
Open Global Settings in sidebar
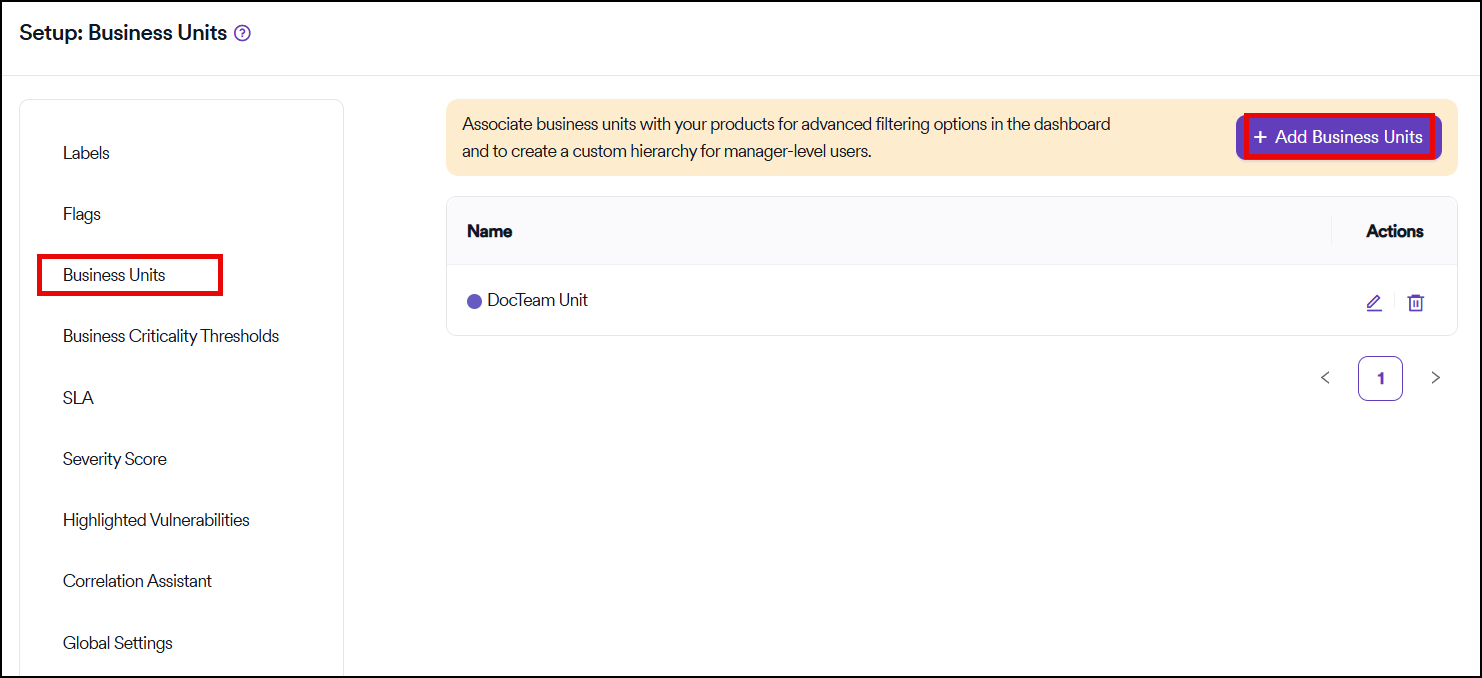[118, 643]
